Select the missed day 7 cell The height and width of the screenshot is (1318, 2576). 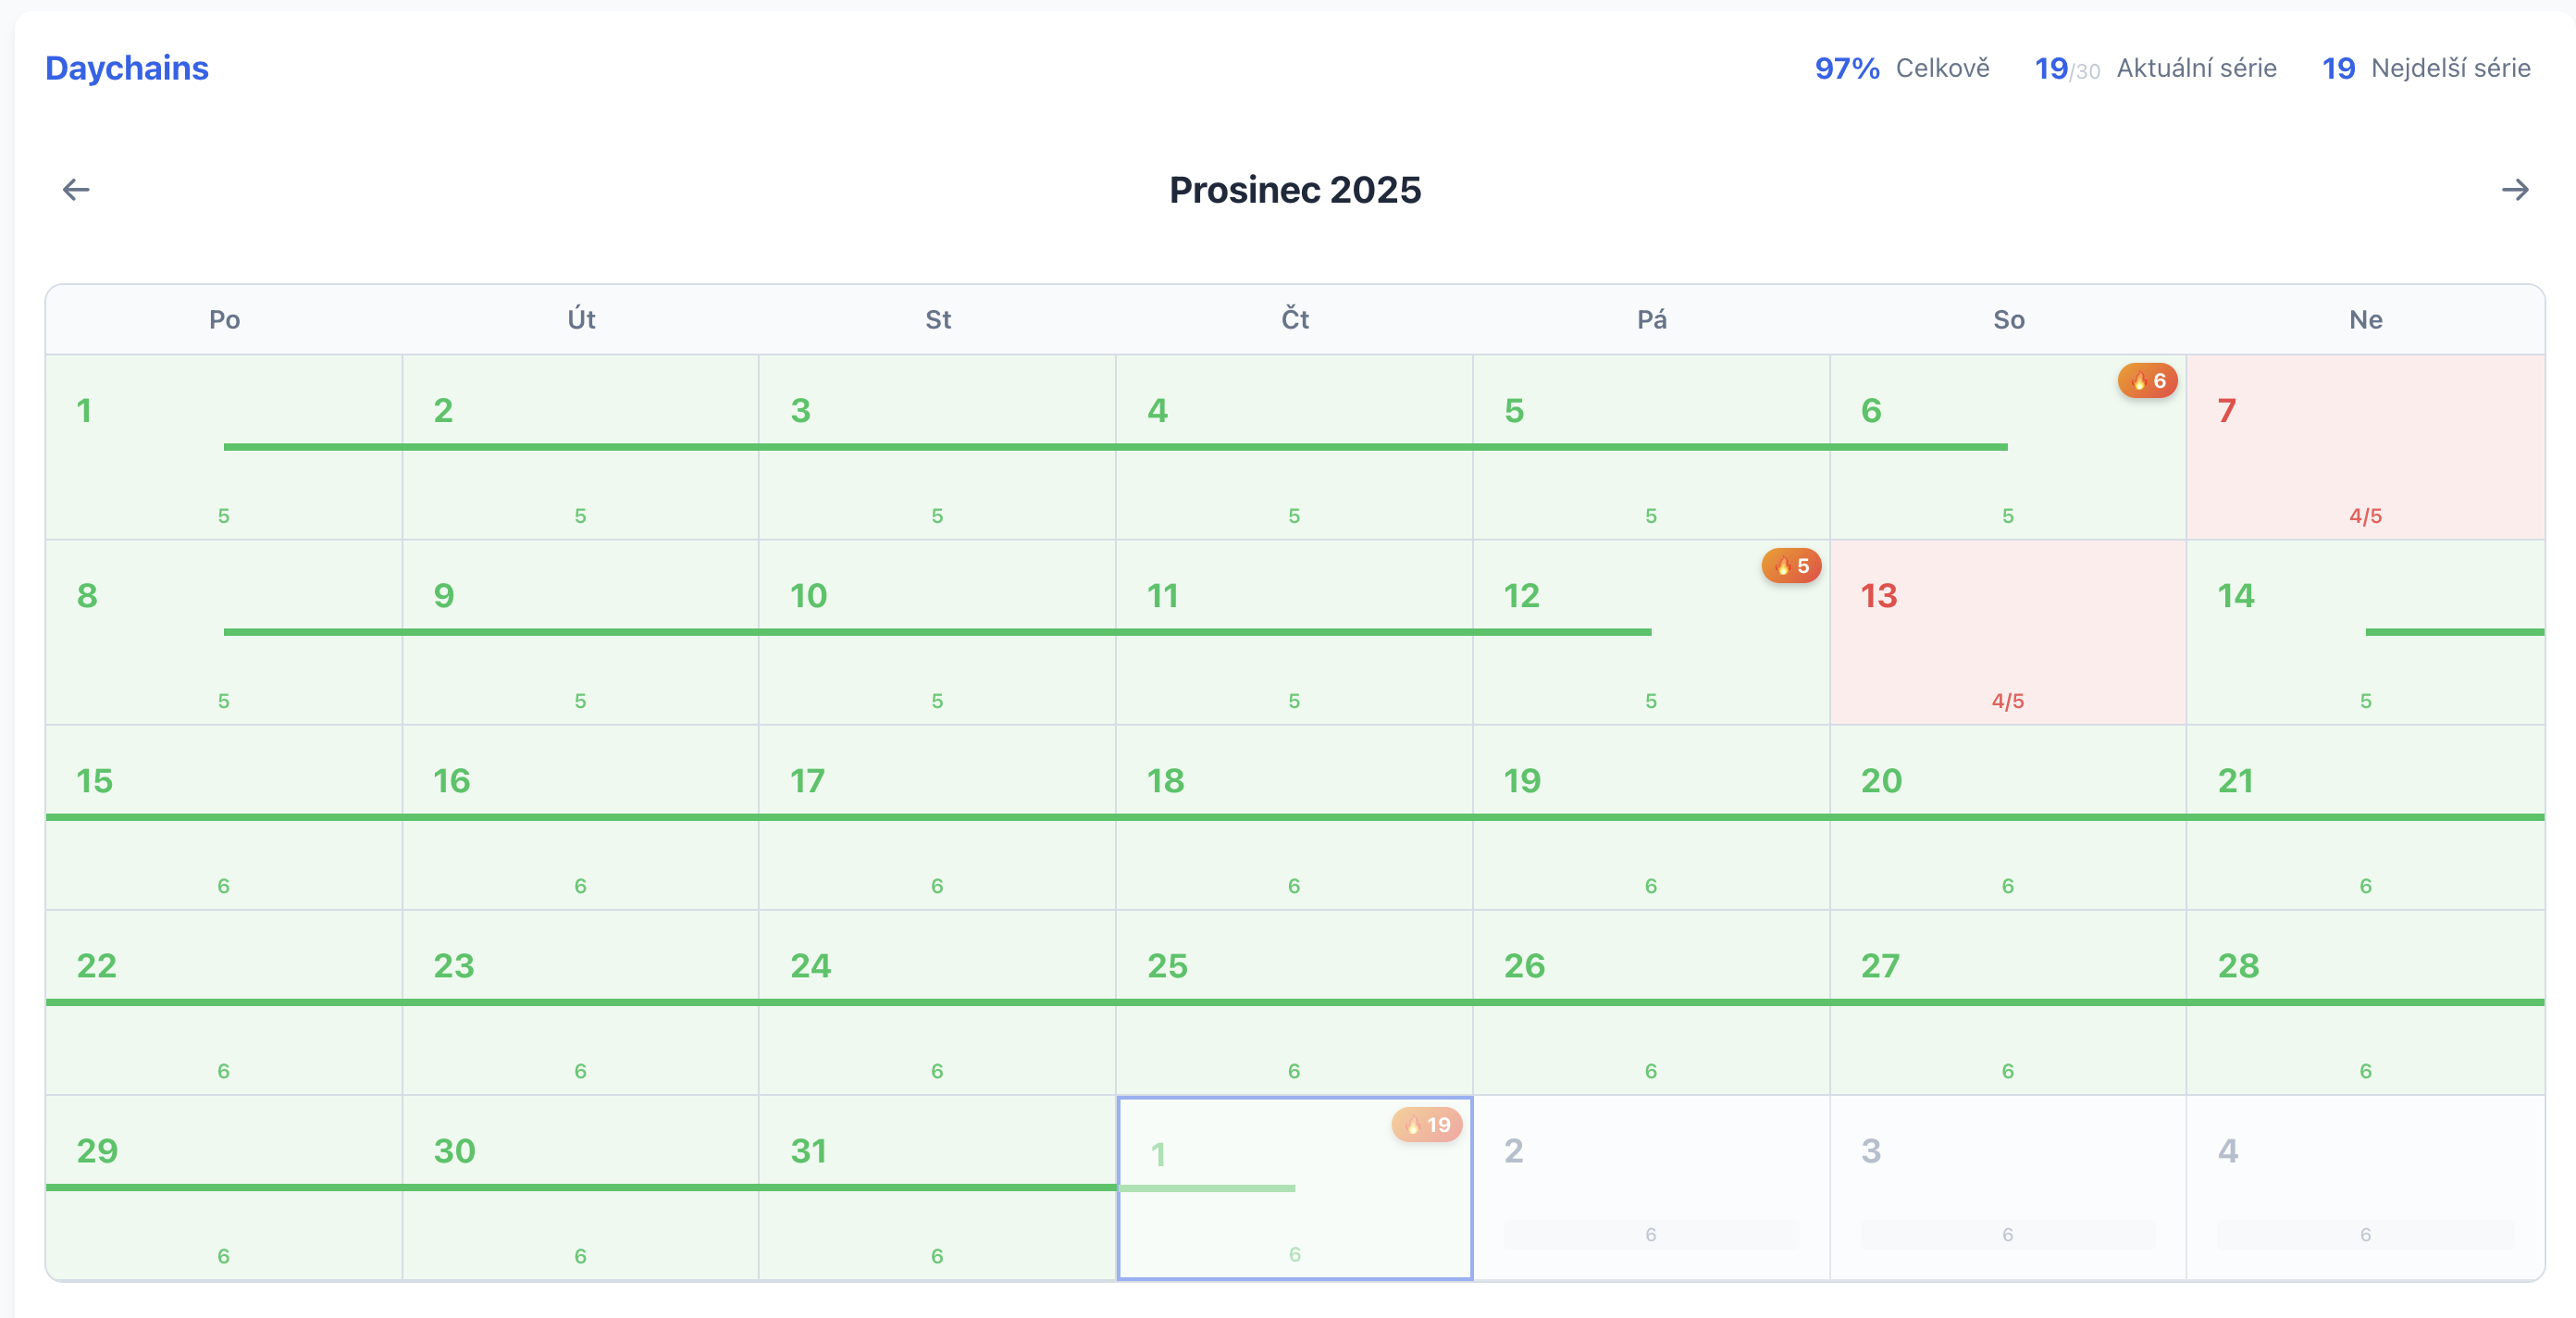(x=2365, y=446)
